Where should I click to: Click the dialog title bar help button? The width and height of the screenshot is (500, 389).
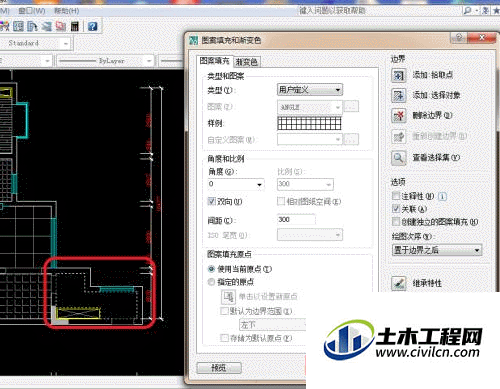tap(459, 38)
